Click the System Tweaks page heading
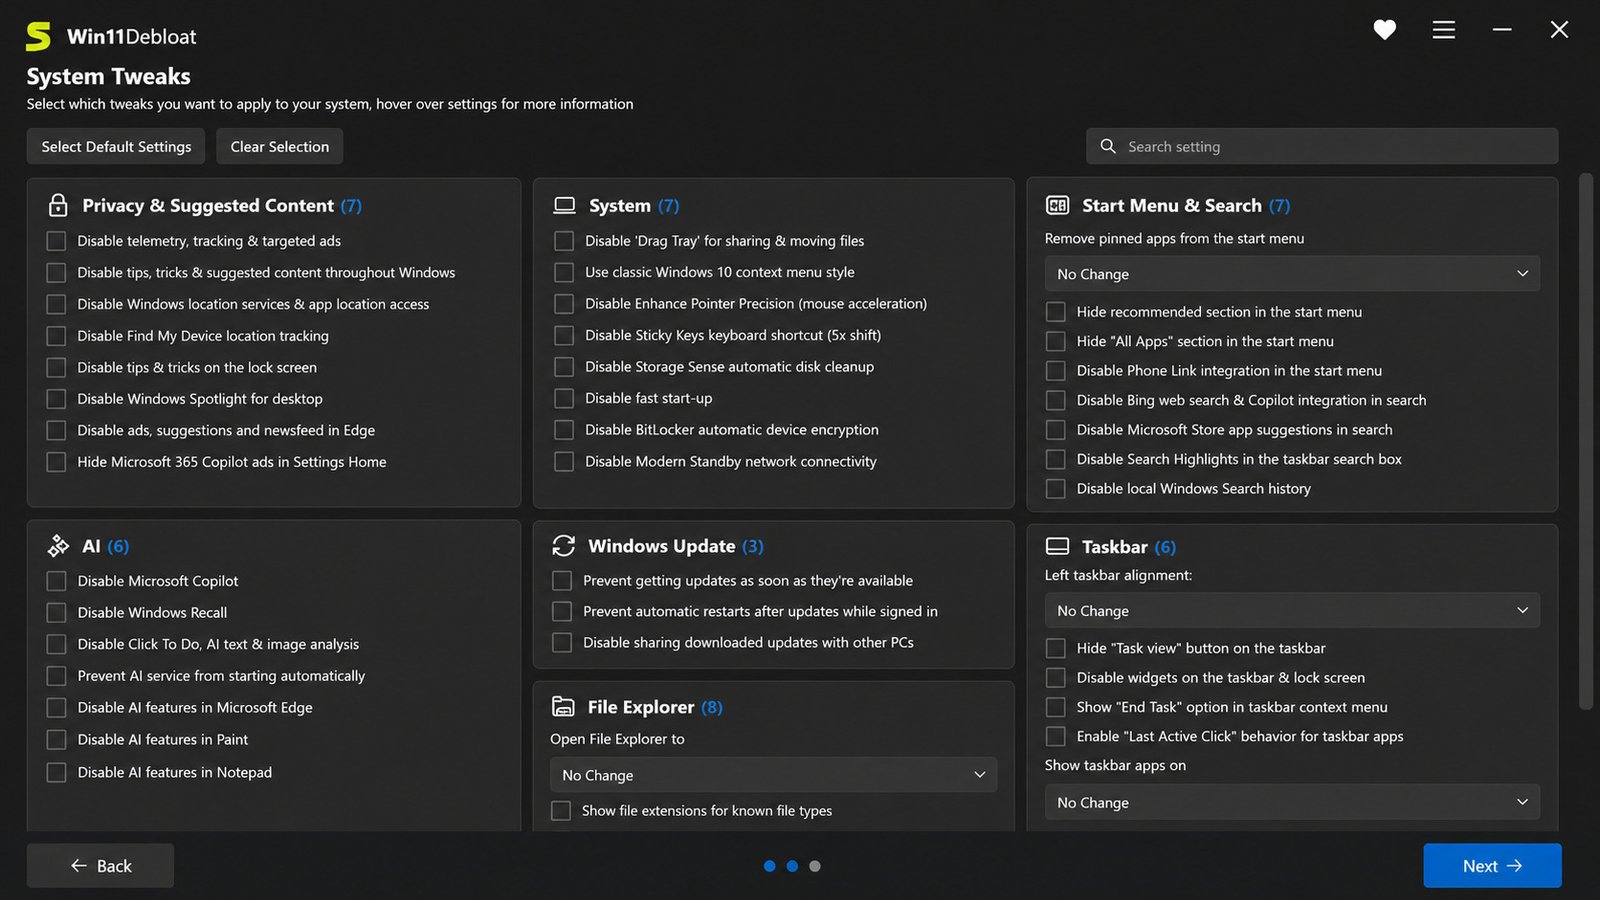This screenshot has width=1600, height=900. tap(108, 76)
